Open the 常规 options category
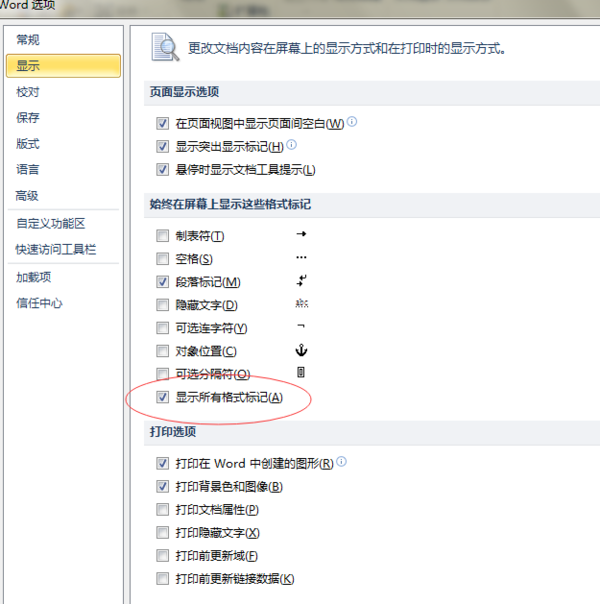This screenshot has height=604, width=600. click(x=27, y=40)
